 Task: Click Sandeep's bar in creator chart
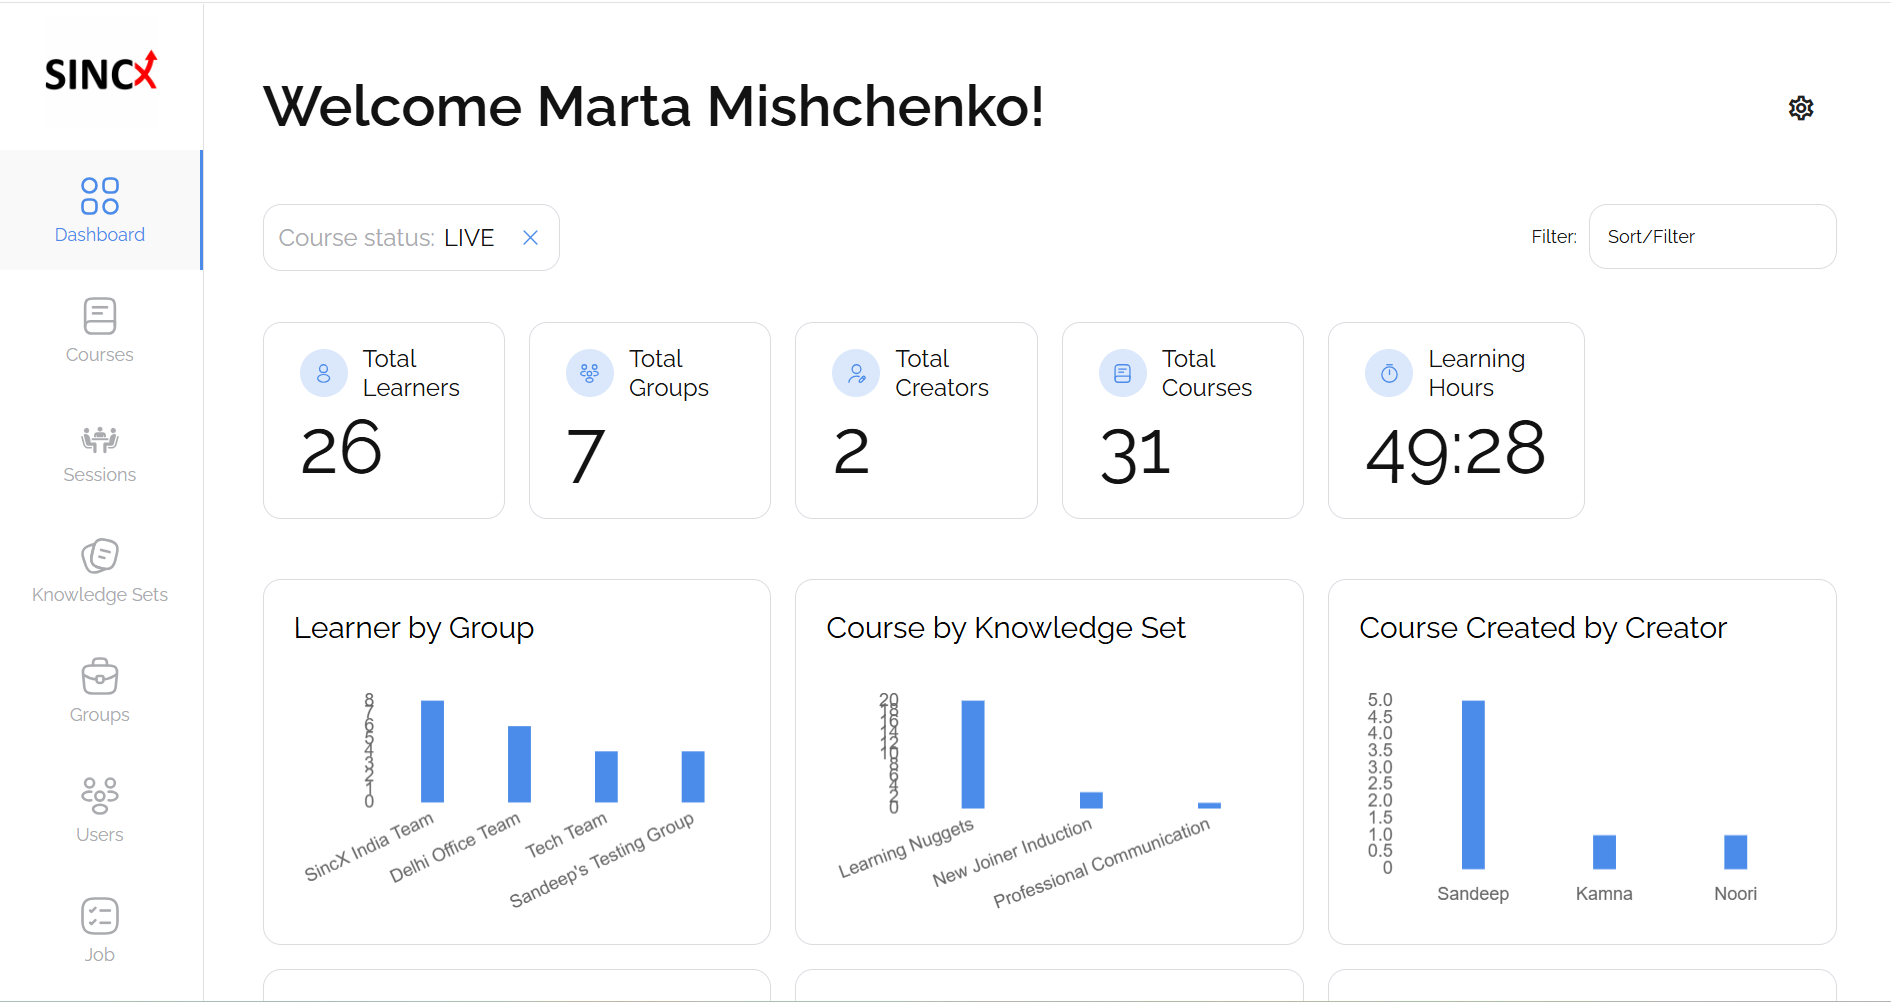(x=1472, y=785)
